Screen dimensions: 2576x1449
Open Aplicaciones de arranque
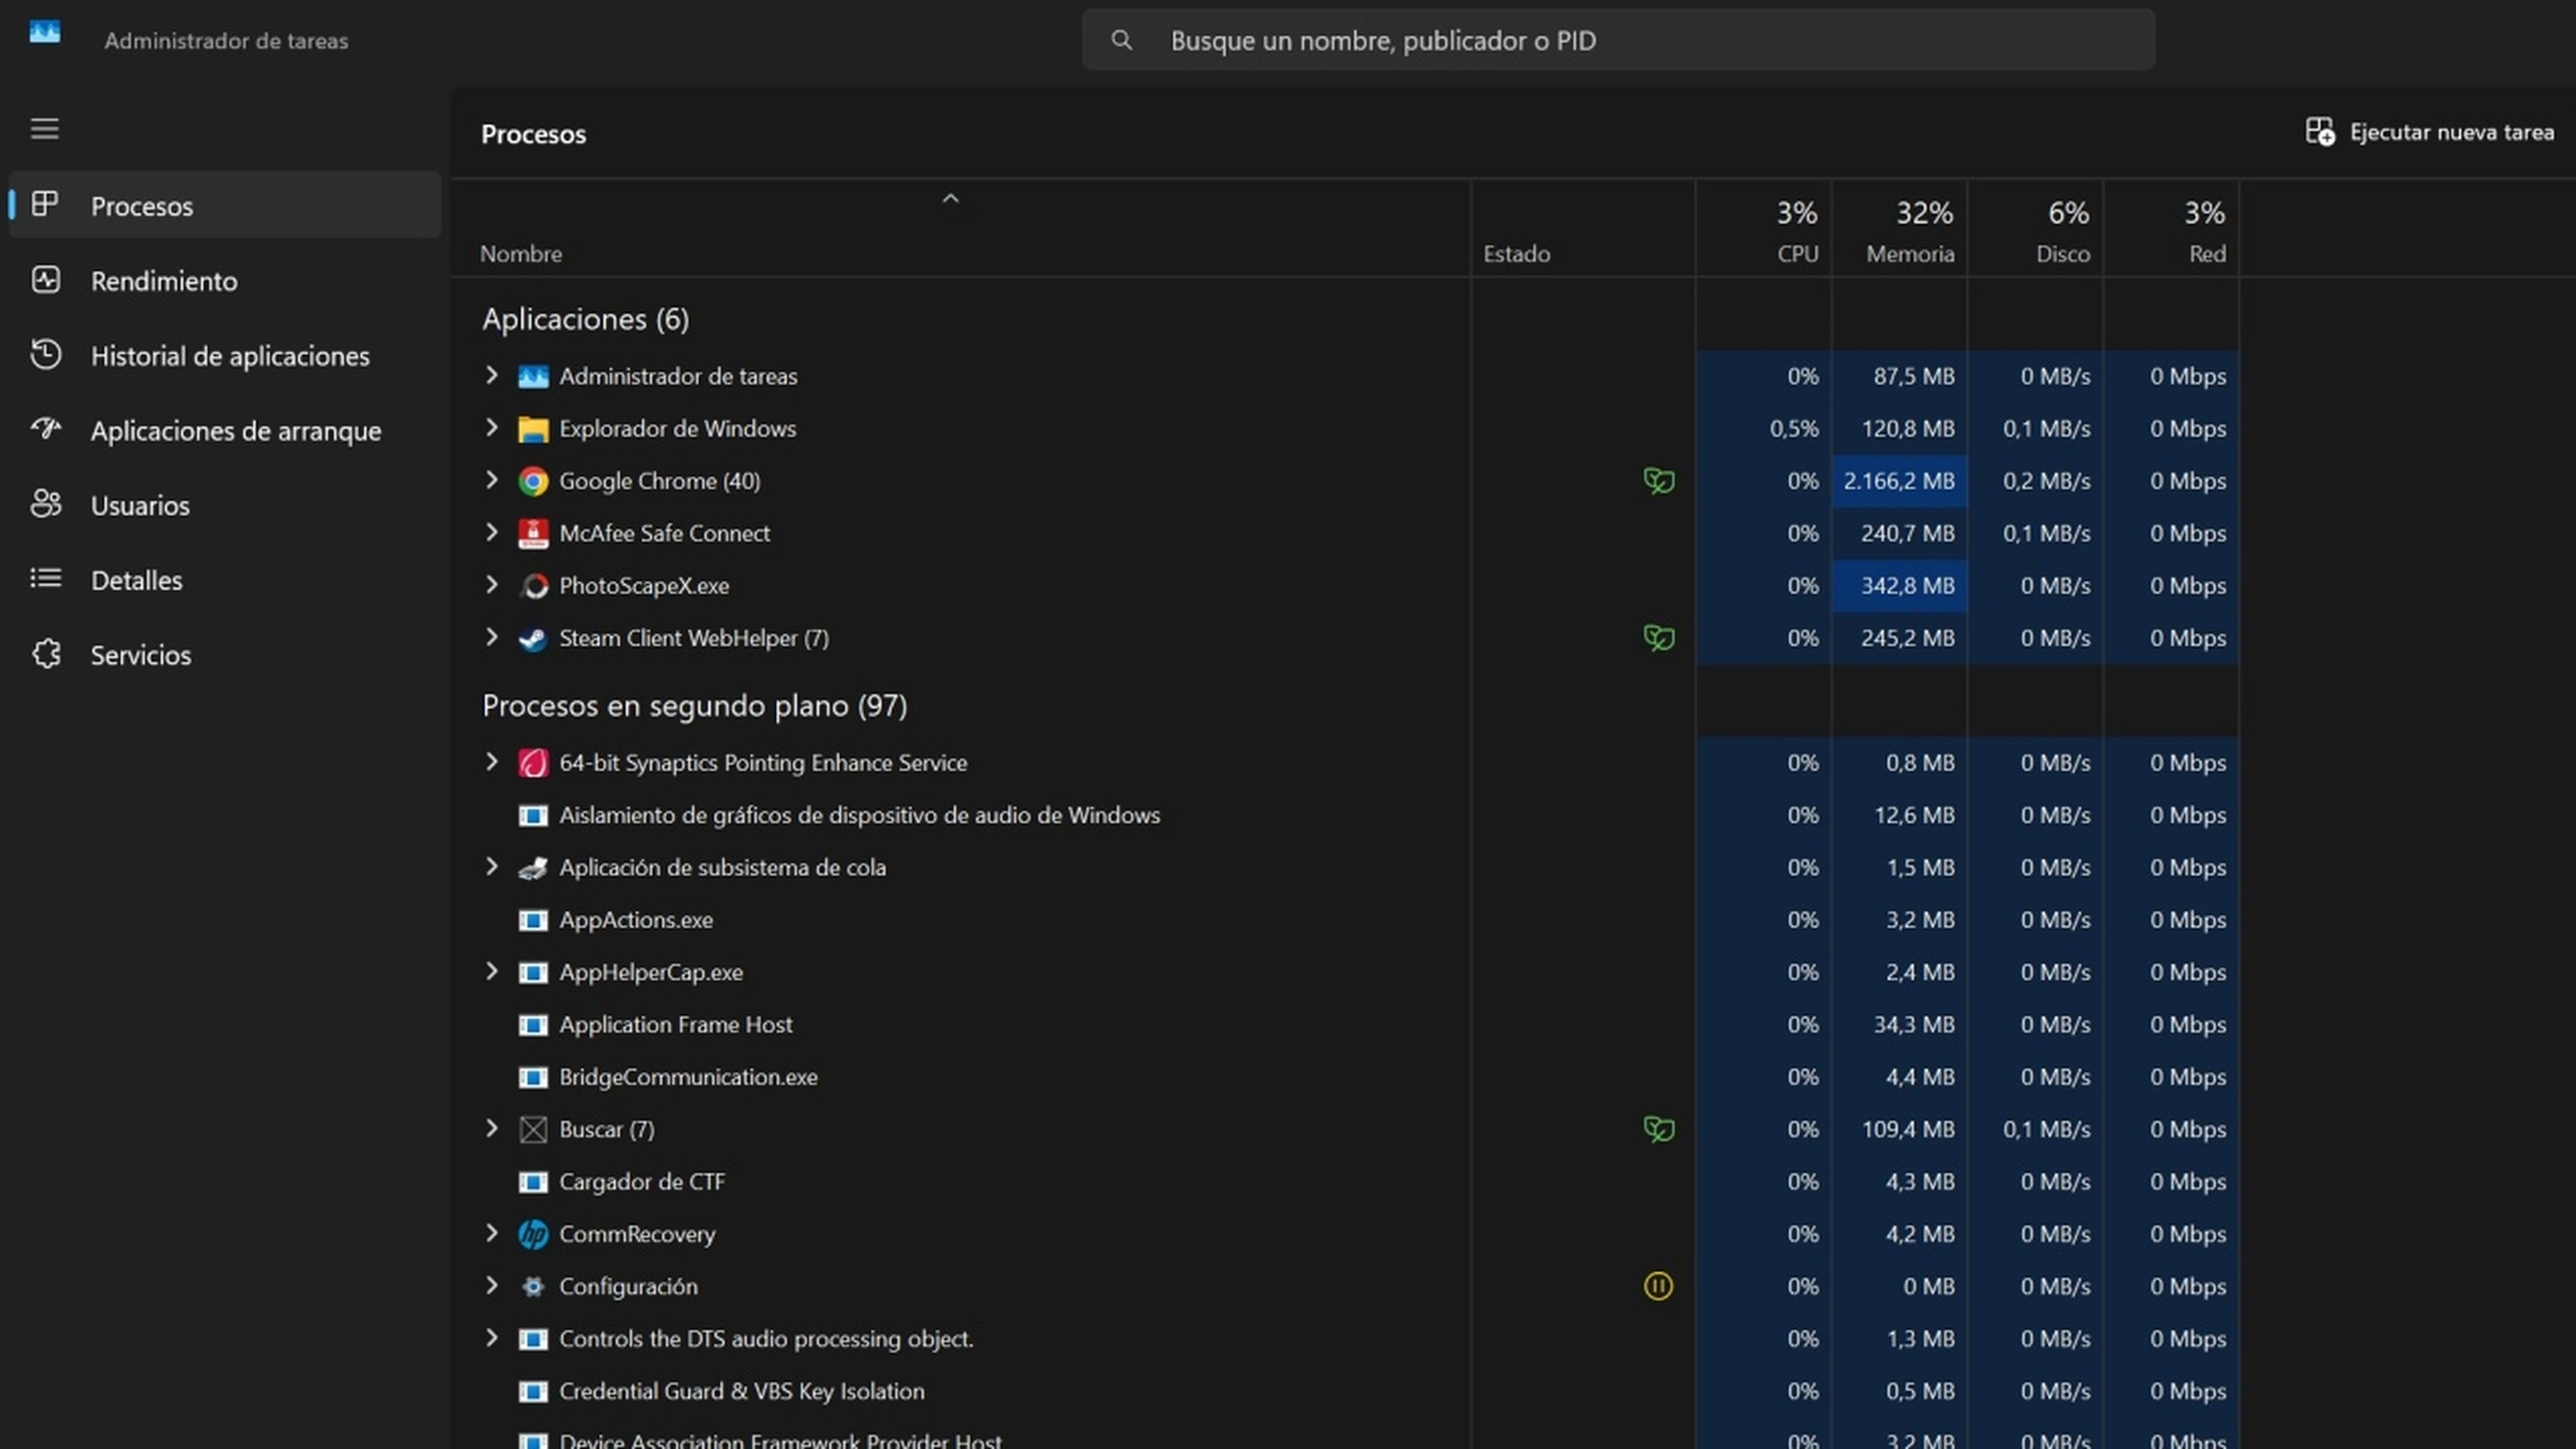click(x=225, y=431)
